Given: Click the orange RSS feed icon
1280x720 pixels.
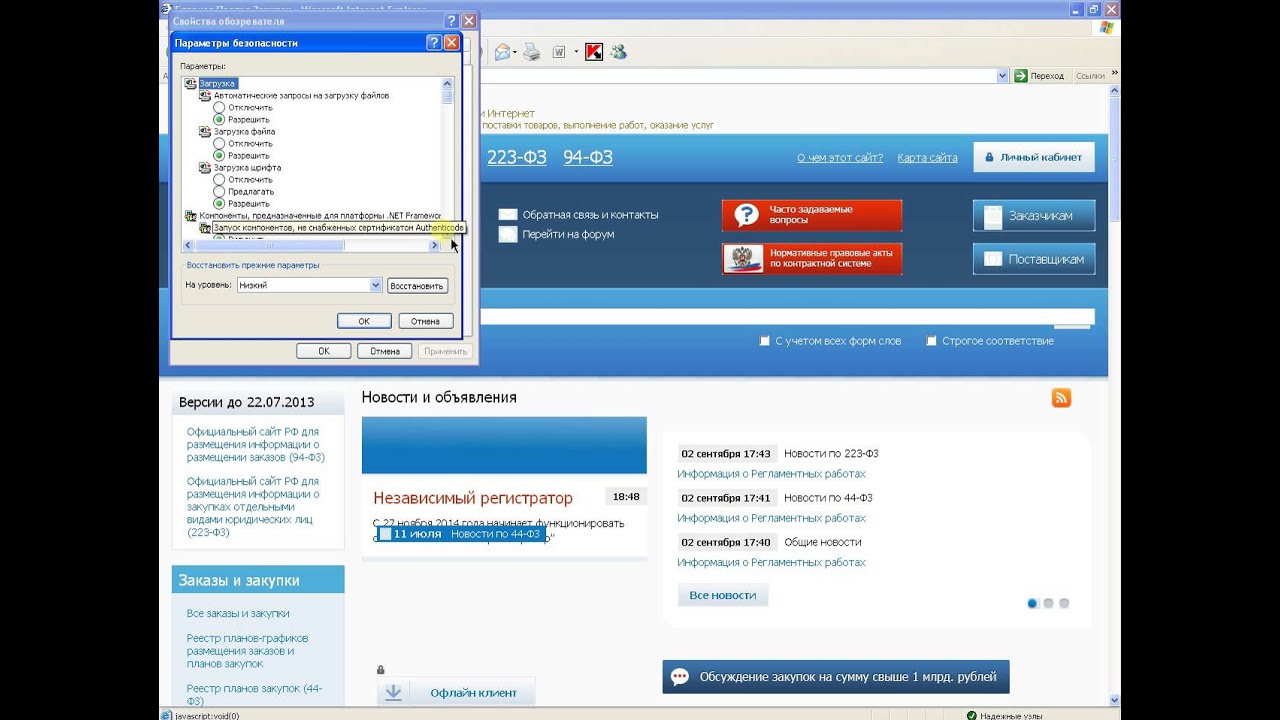Looking at the screenshot, I should [x=1061, y=398].
